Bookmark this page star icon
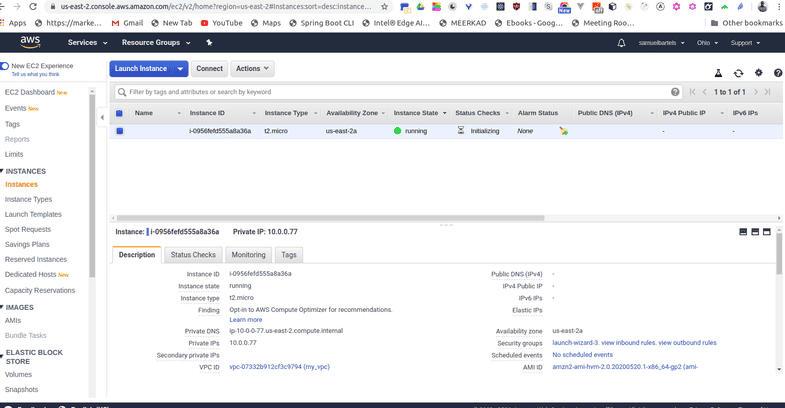785x408 pixels. click(x=384, y=7)
